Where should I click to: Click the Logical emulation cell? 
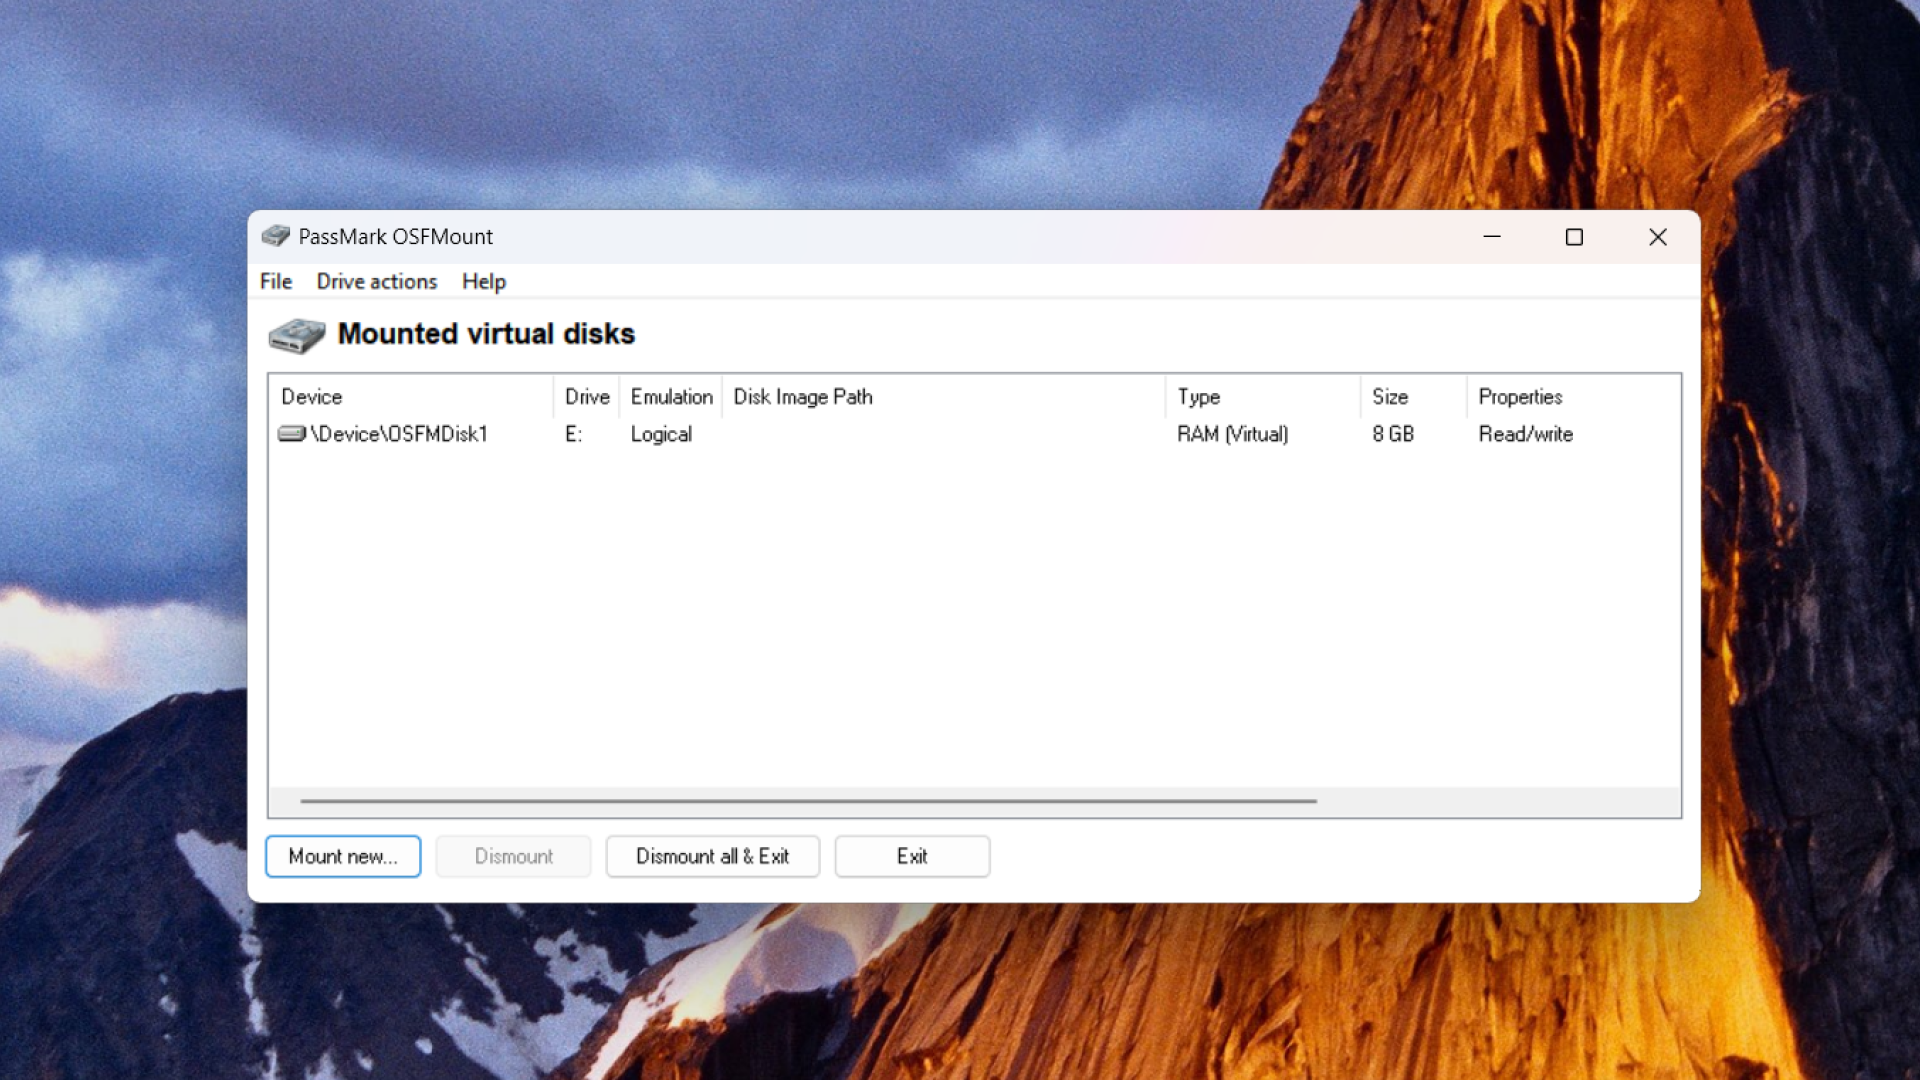661,434
